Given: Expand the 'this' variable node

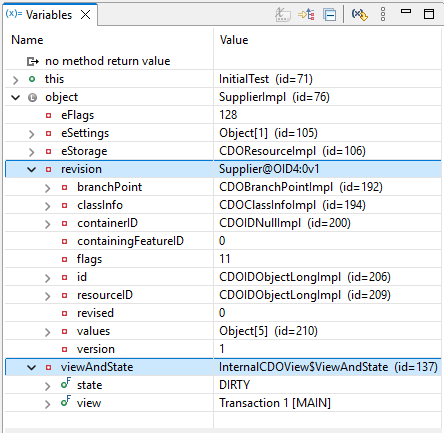Looking at the screenshot, I should (x=15, y=80).
